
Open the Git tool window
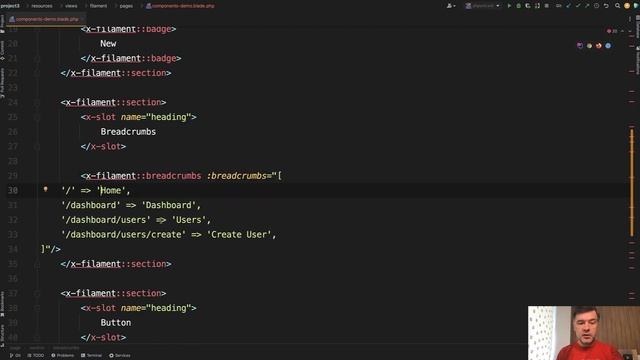15,356
